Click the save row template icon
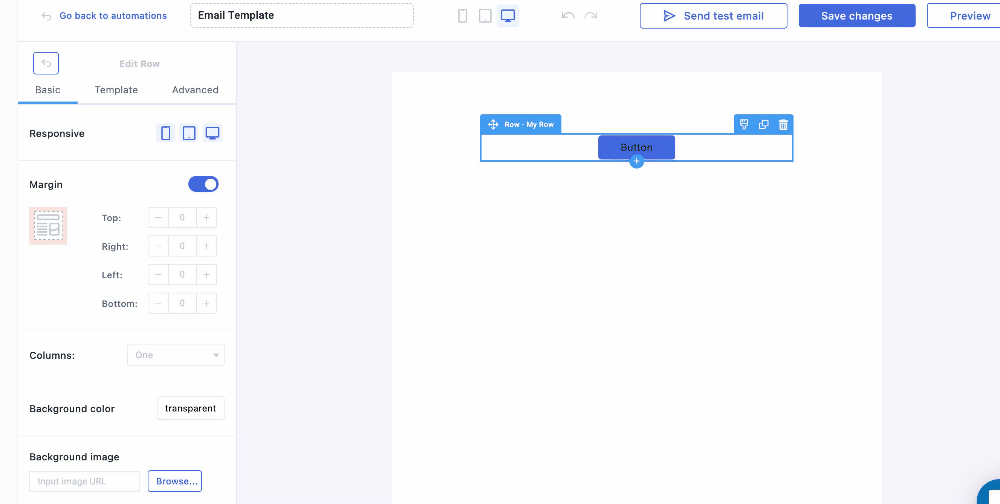 744,124
